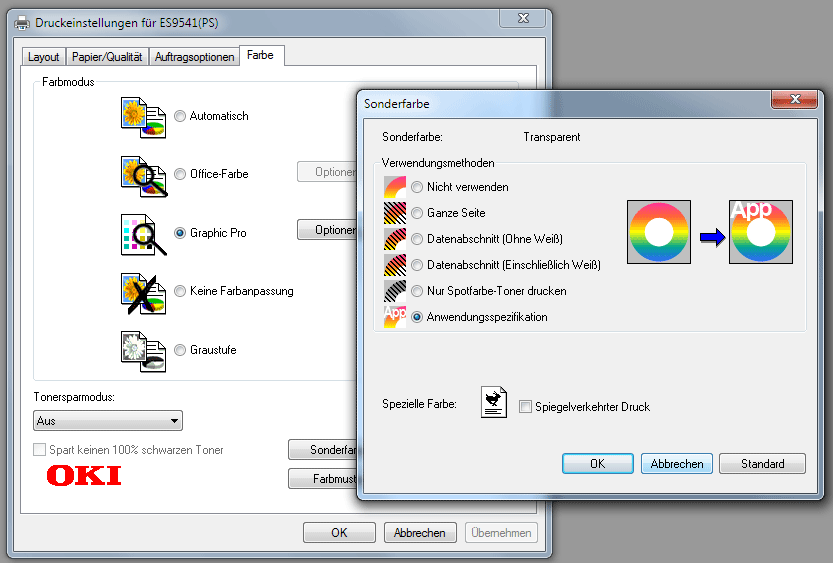Image resolution: width=833 pixels, height=563 pixels.
Task: Open the Papier/Qualität tab
Action: coord(107,57)
